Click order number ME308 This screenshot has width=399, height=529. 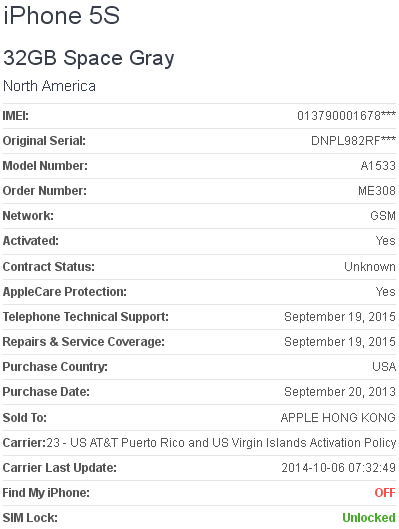tap(377, 191)
